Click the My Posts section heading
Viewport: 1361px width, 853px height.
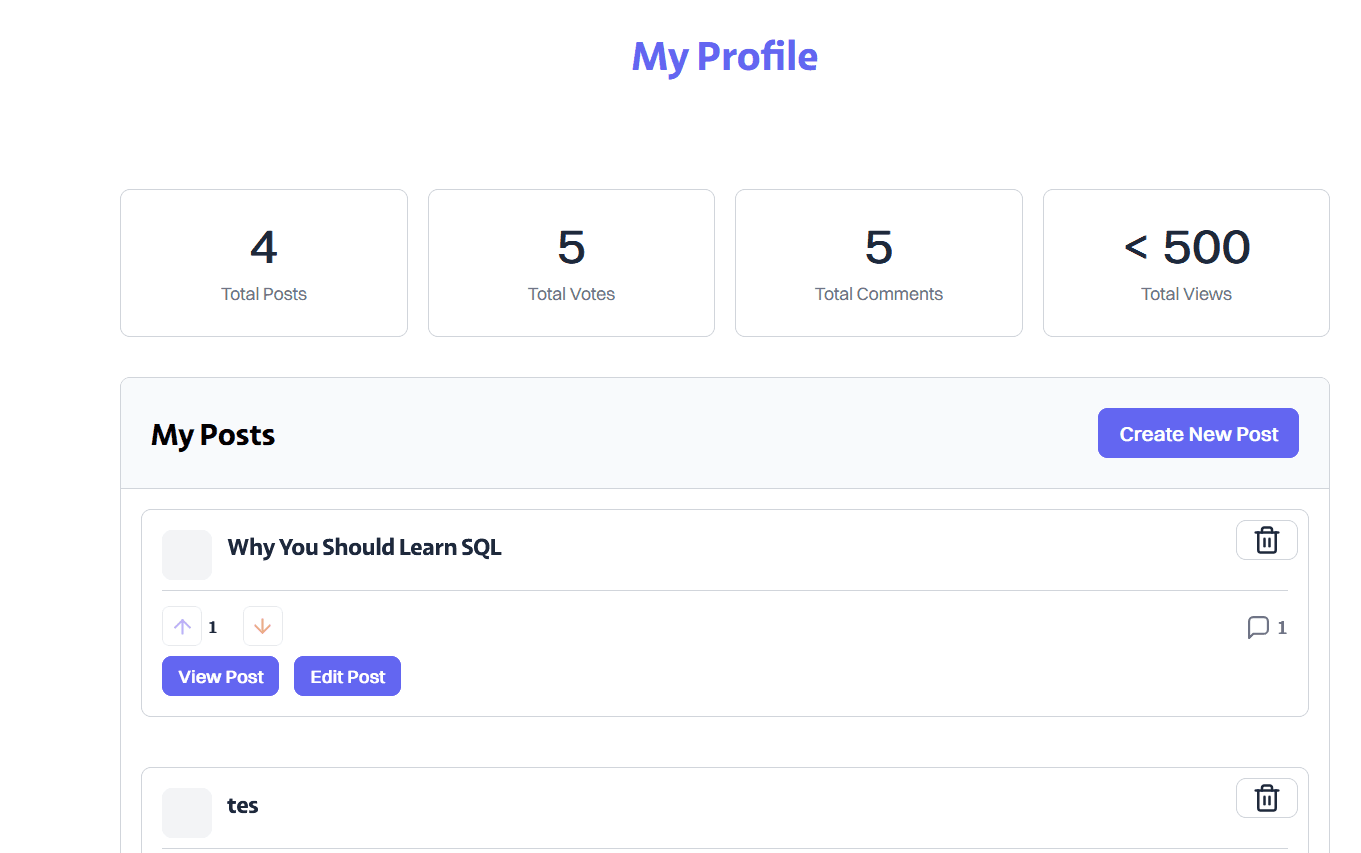[213, 435]
